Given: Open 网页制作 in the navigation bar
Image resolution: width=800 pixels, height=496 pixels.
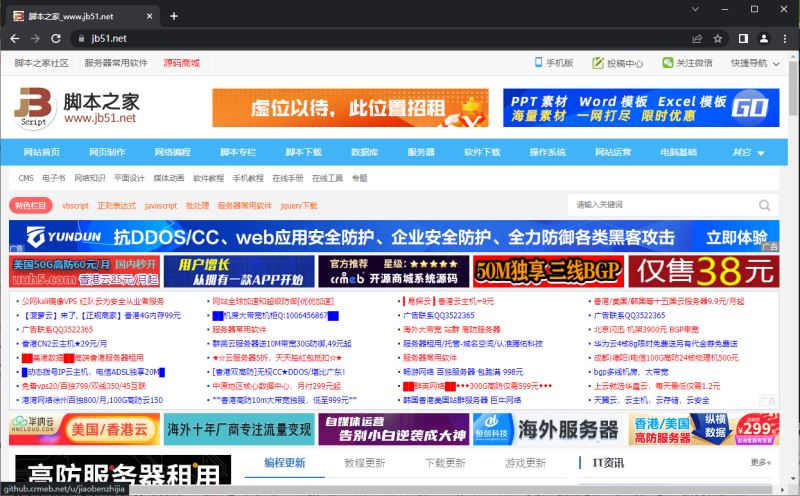Looking at the screenshot, I should pyautogui.click(x=107, y=152).
